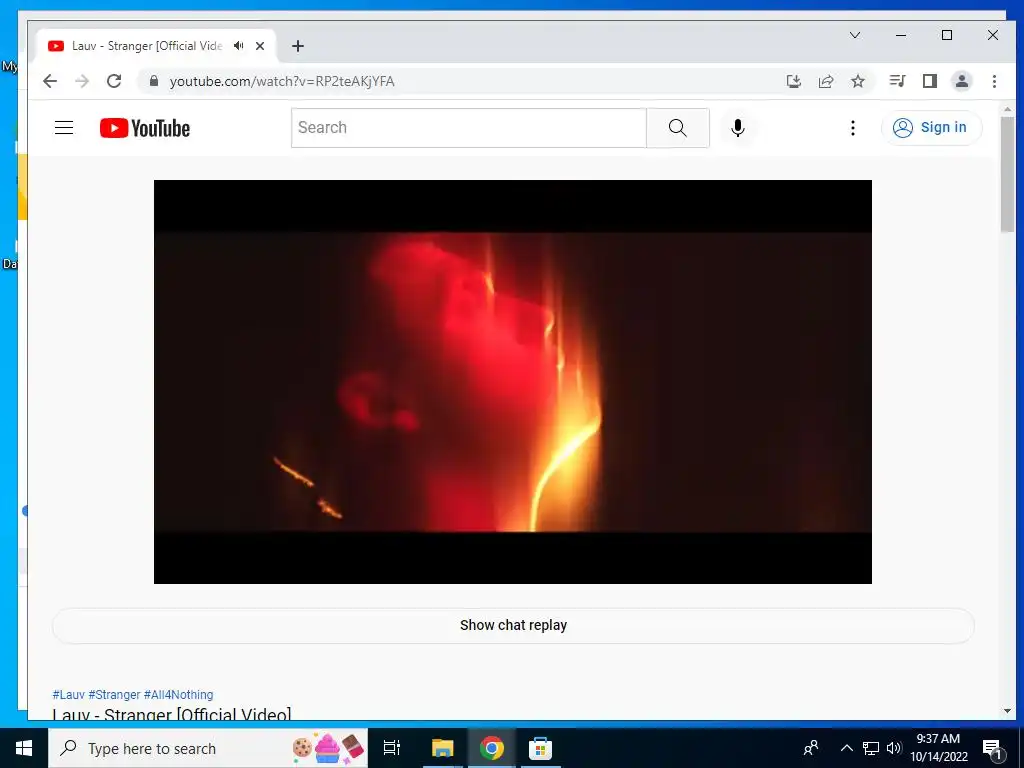The width and height of the screenshot is (1024, 768).
Task: Click the YouTube search magnifier button
Action: click(x=678, y=128)
